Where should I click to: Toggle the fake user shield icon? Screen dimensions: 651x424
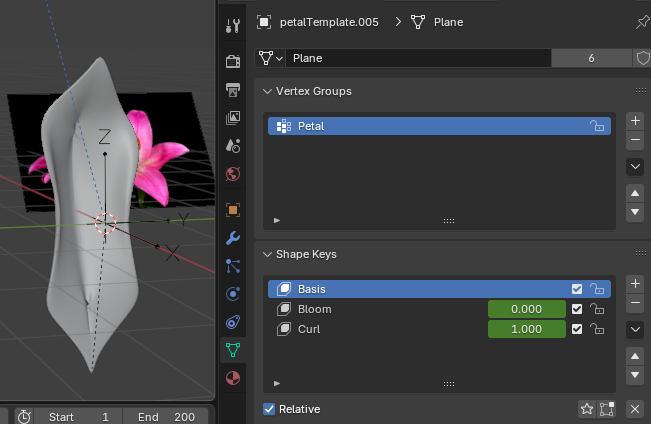[x=642, y=58]
